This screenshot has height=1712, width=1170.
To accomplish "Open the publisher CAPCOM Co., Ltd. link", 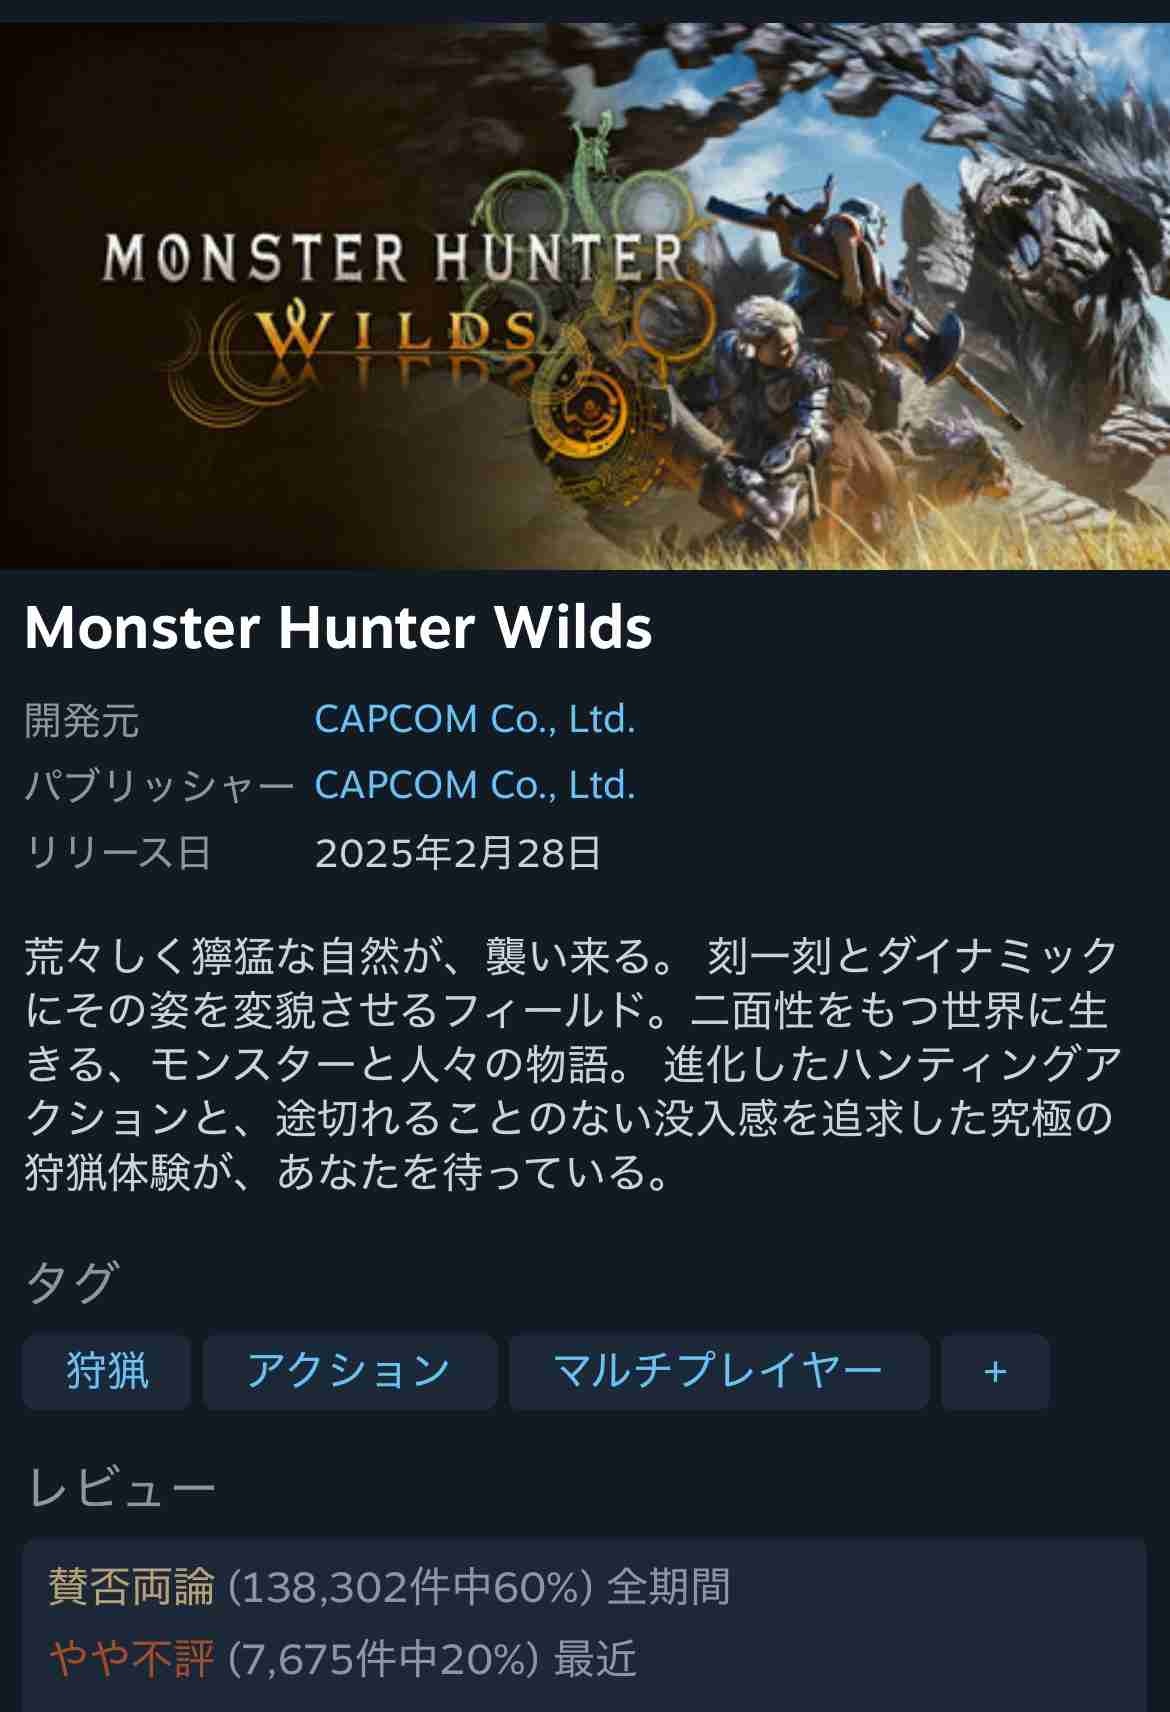I will pyautogui.click(x=475, y=785).
